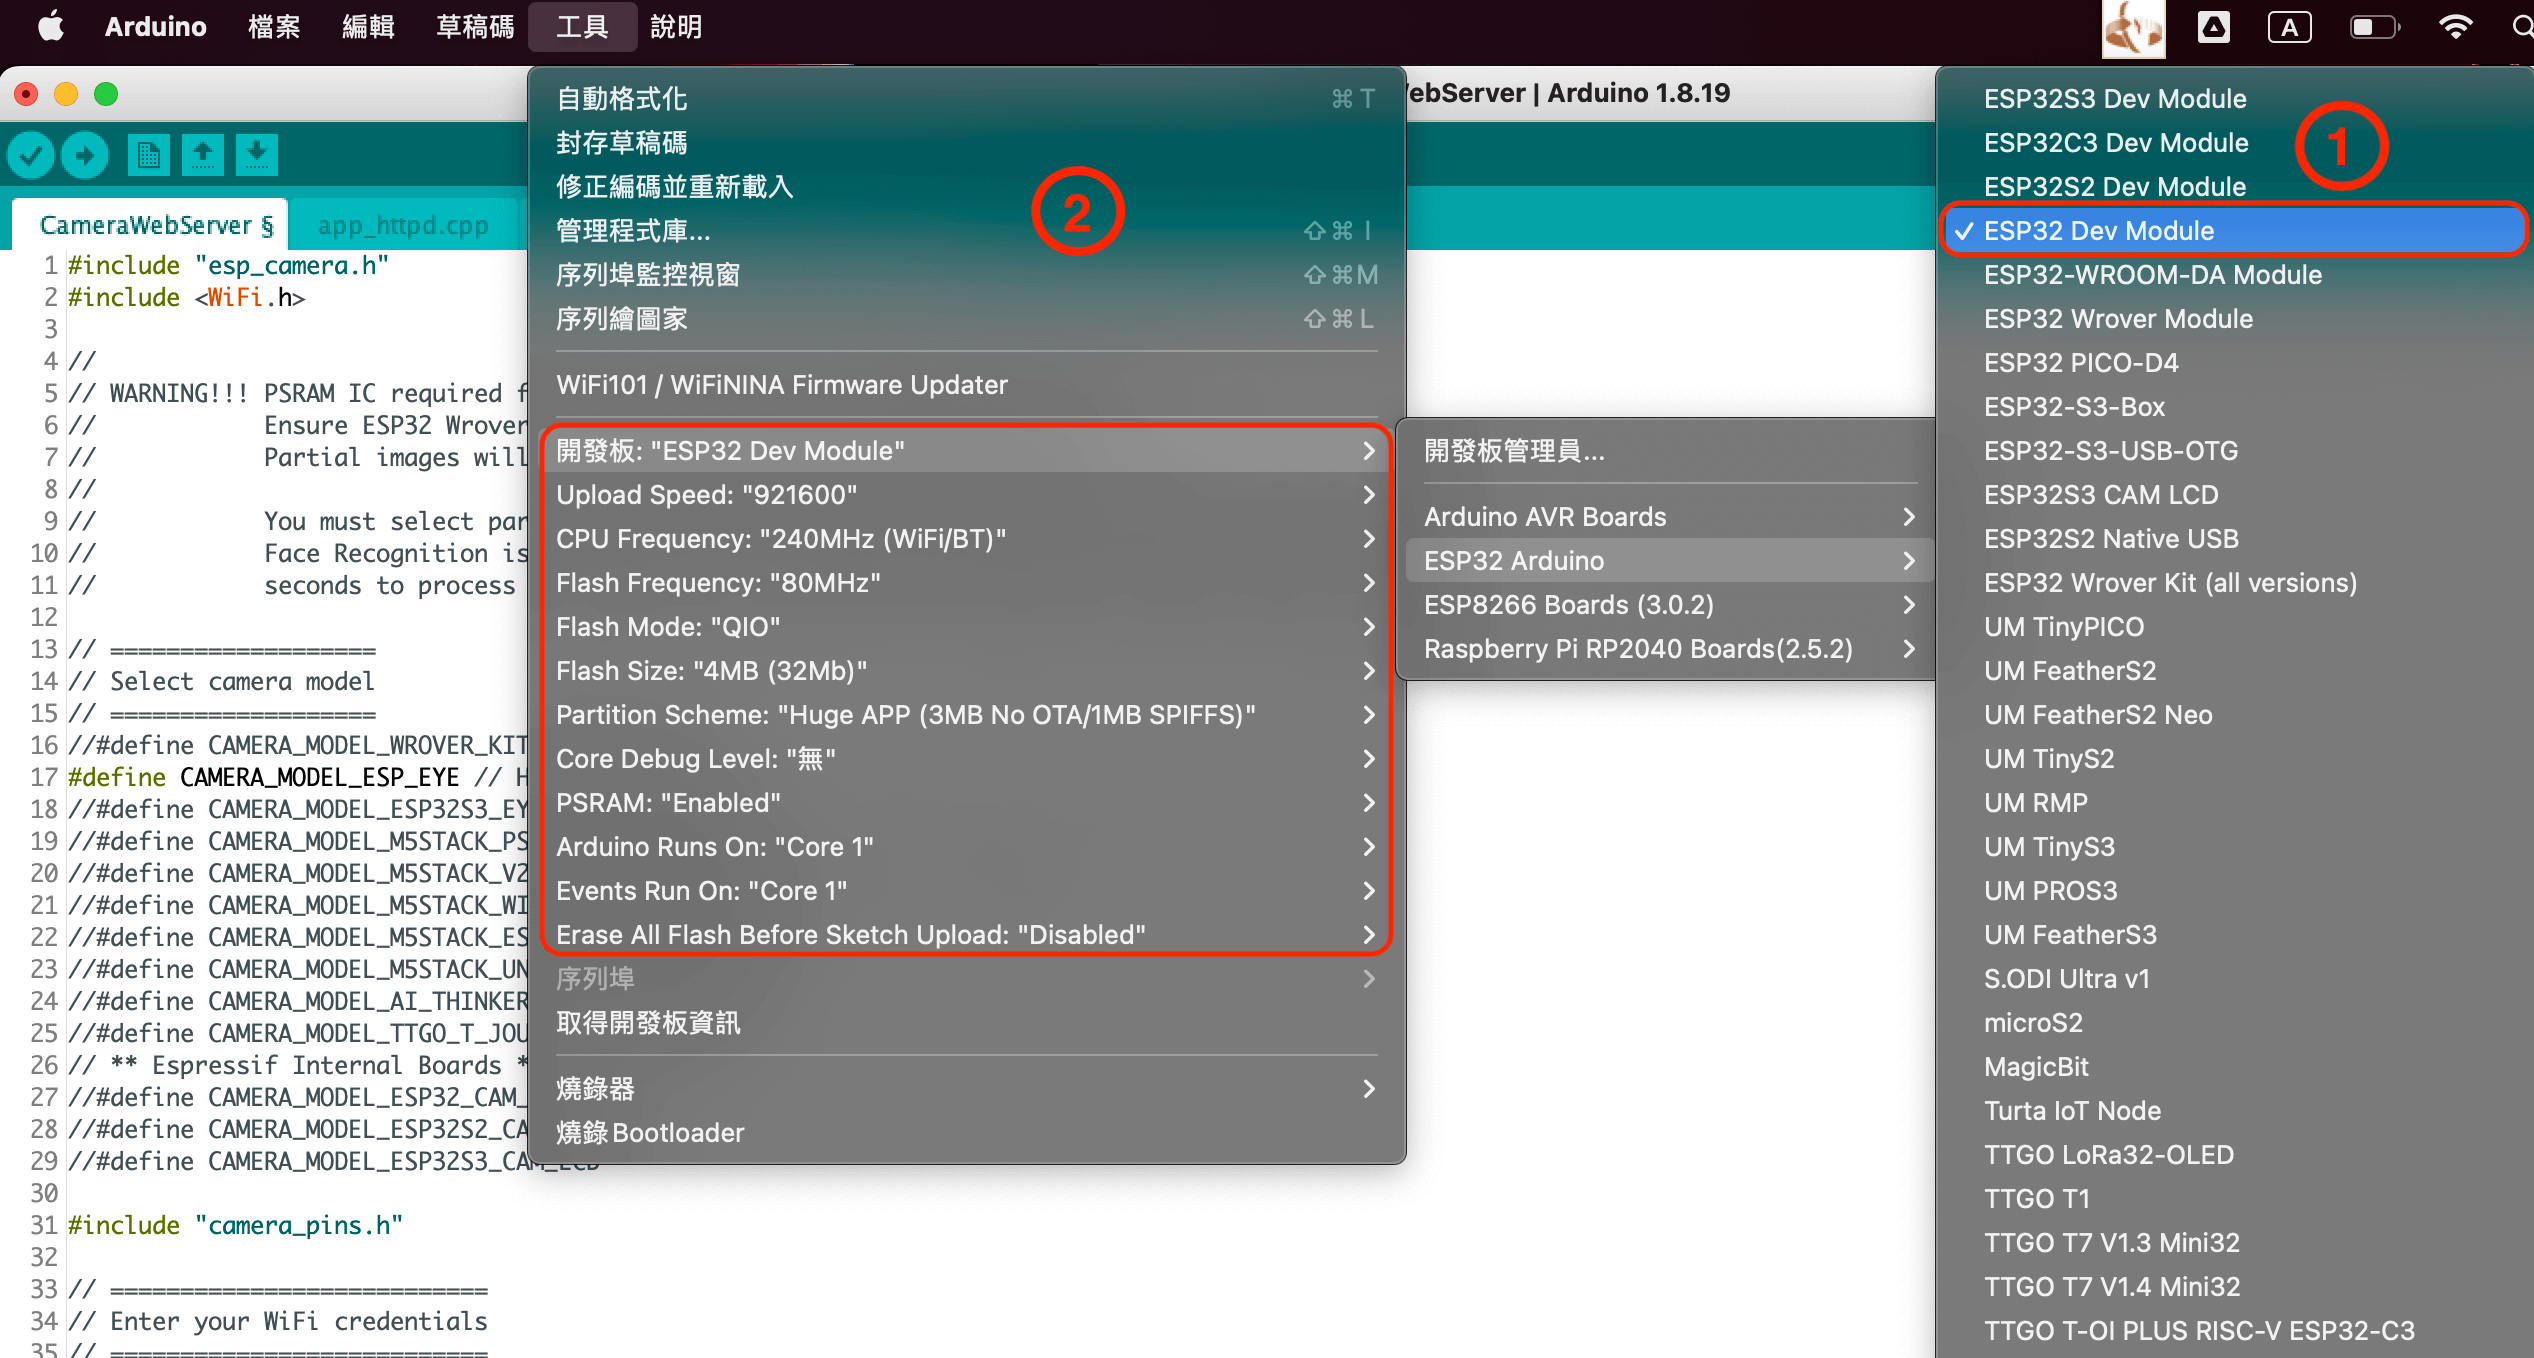Select ESP32 PICO-D4 board
This screenshot has width=2534, height=1358.
click(2233, 363)
